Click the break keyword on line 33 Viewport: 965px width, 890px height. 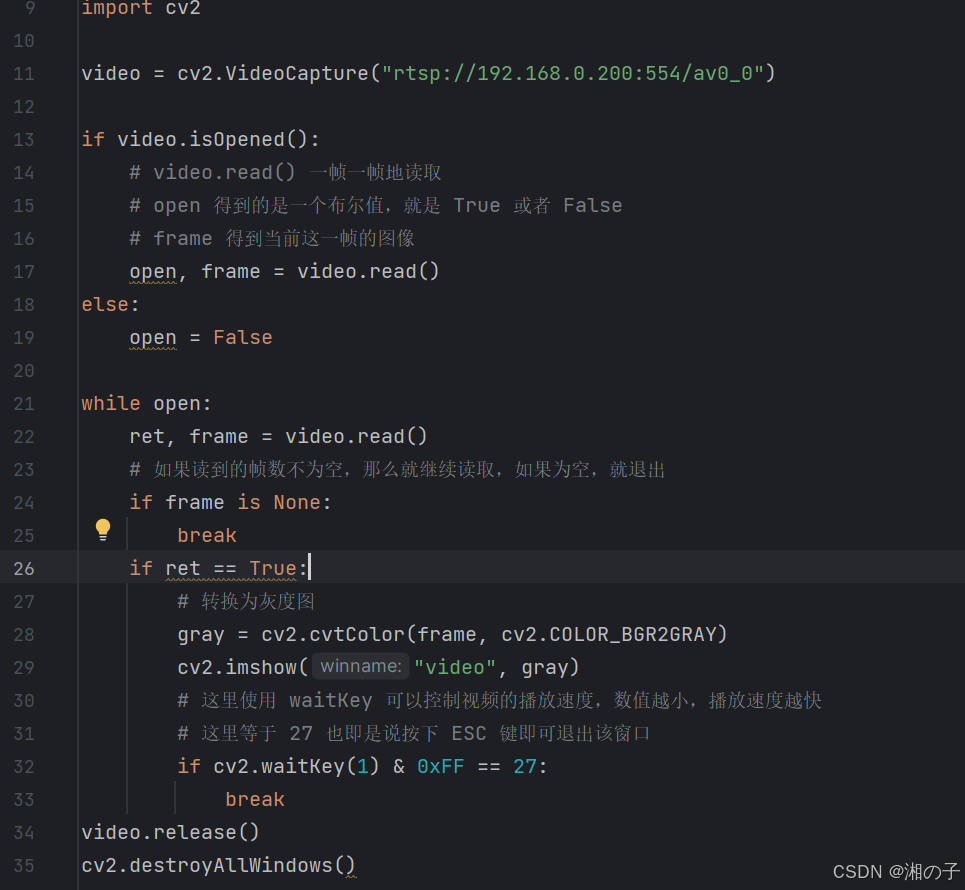(255, 799)
